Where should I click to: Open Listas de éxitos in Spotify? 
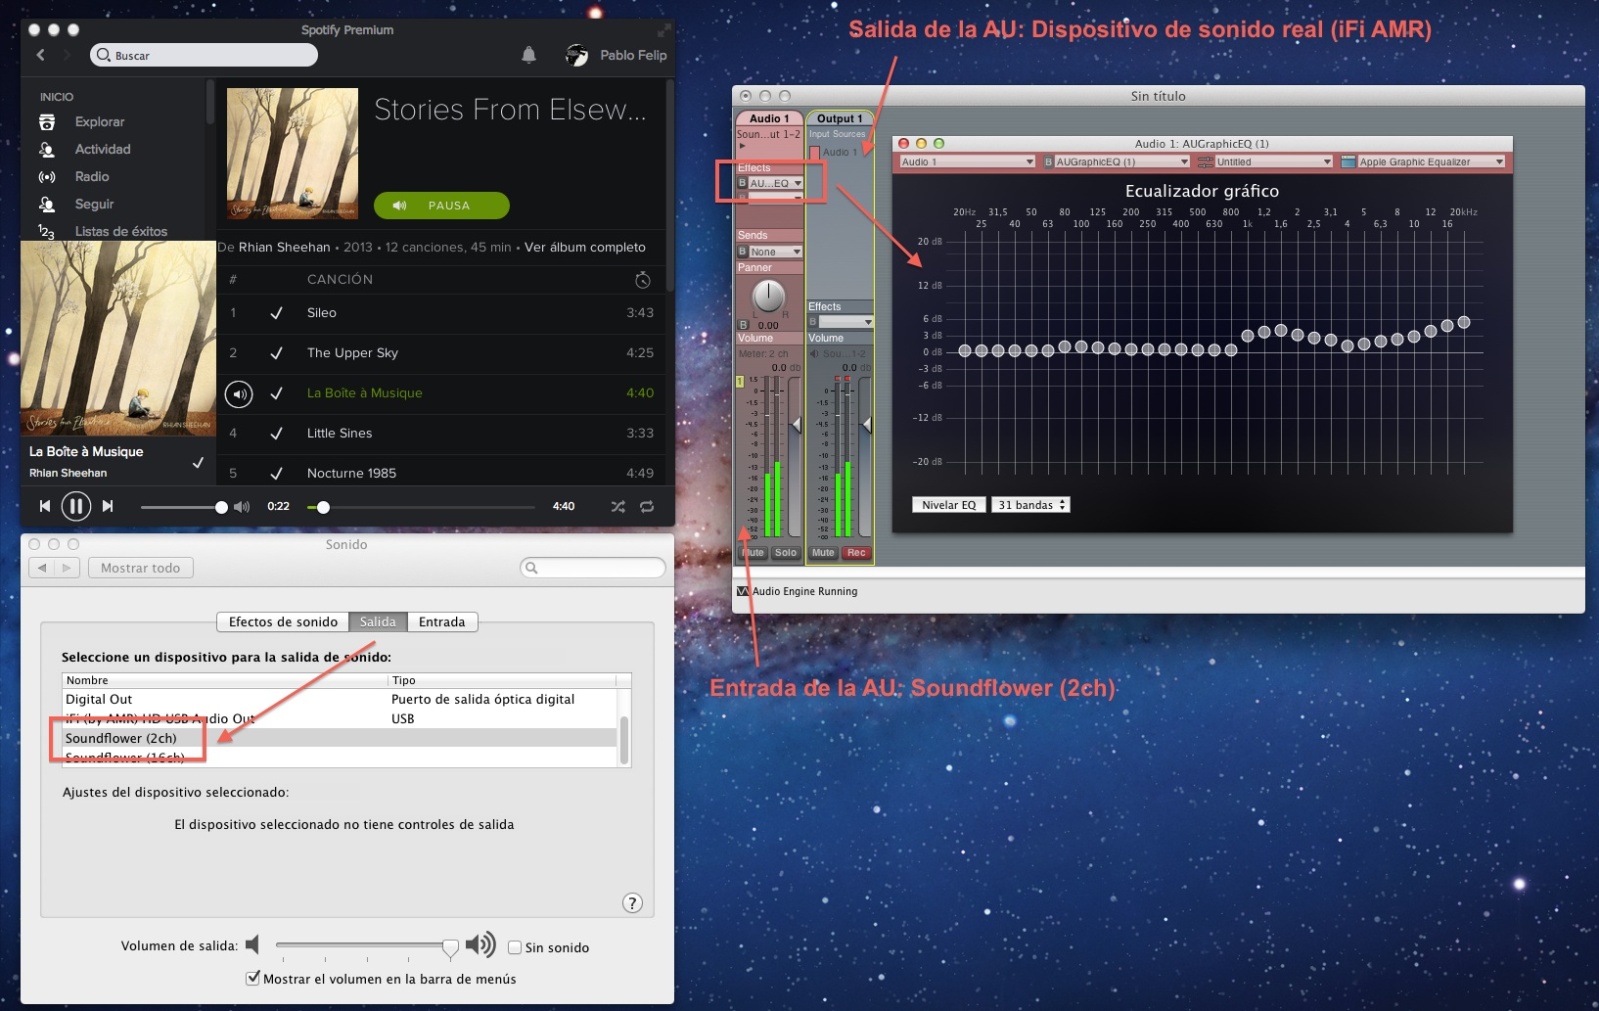point(121,231)
